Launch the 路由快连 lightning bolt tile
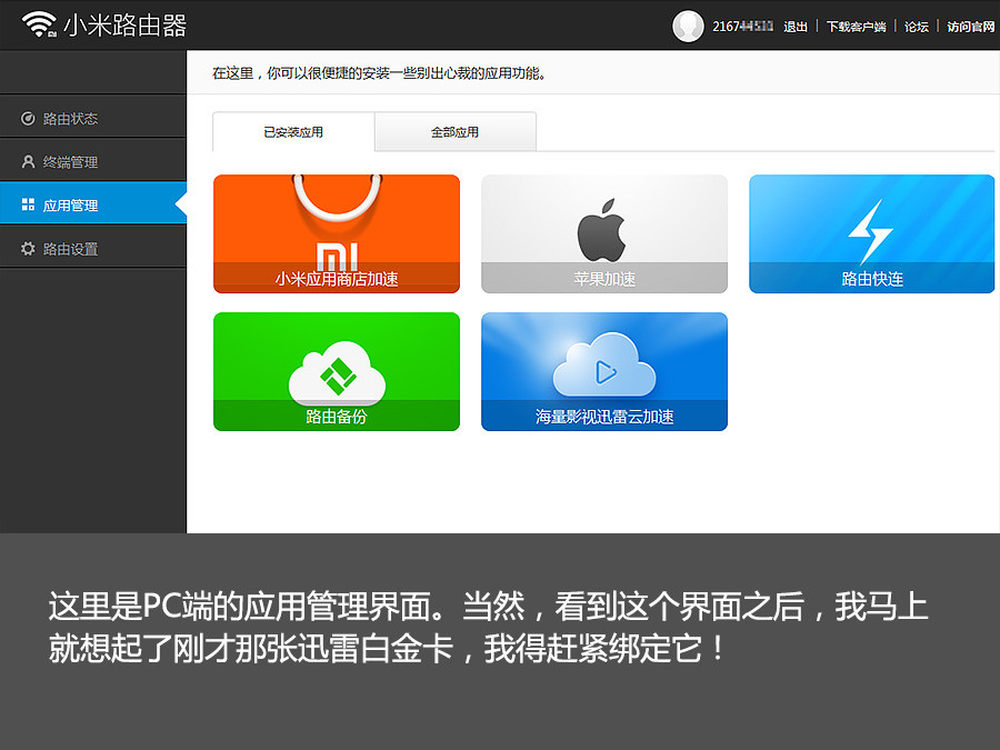 pos(872,234)
